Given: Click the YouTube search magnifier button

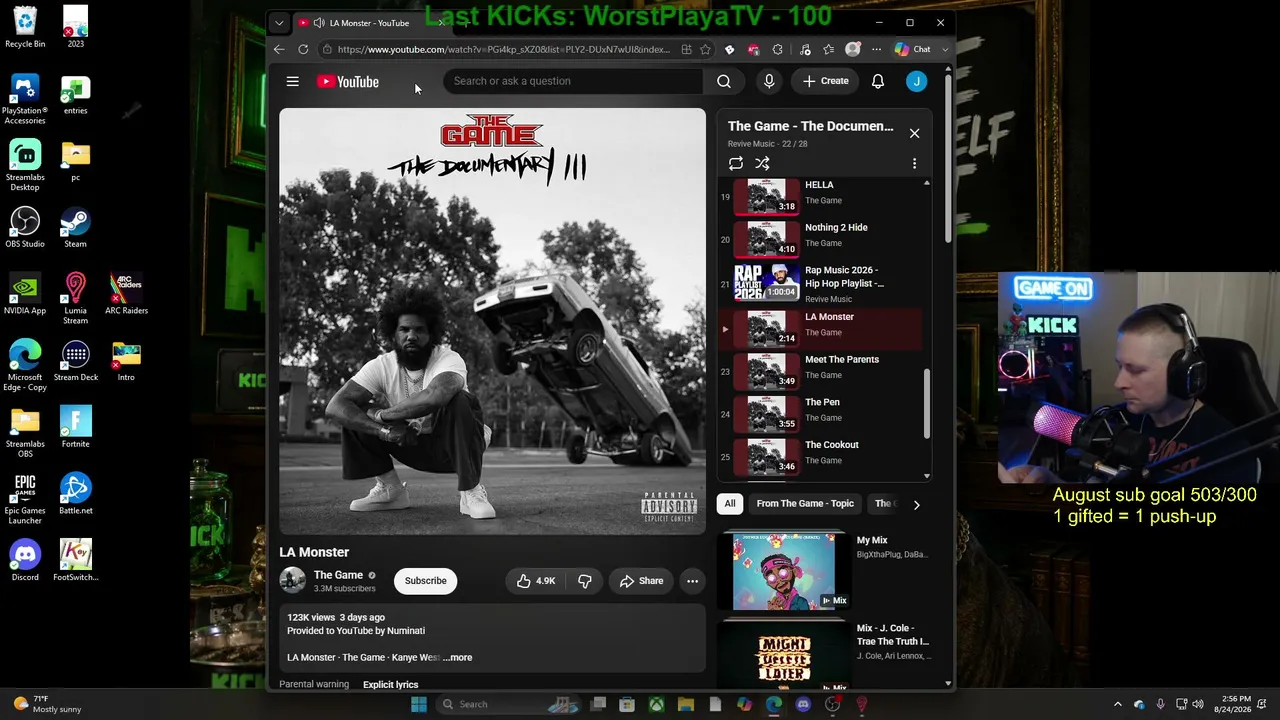Looking at the screenshot, I should [724, 81].
